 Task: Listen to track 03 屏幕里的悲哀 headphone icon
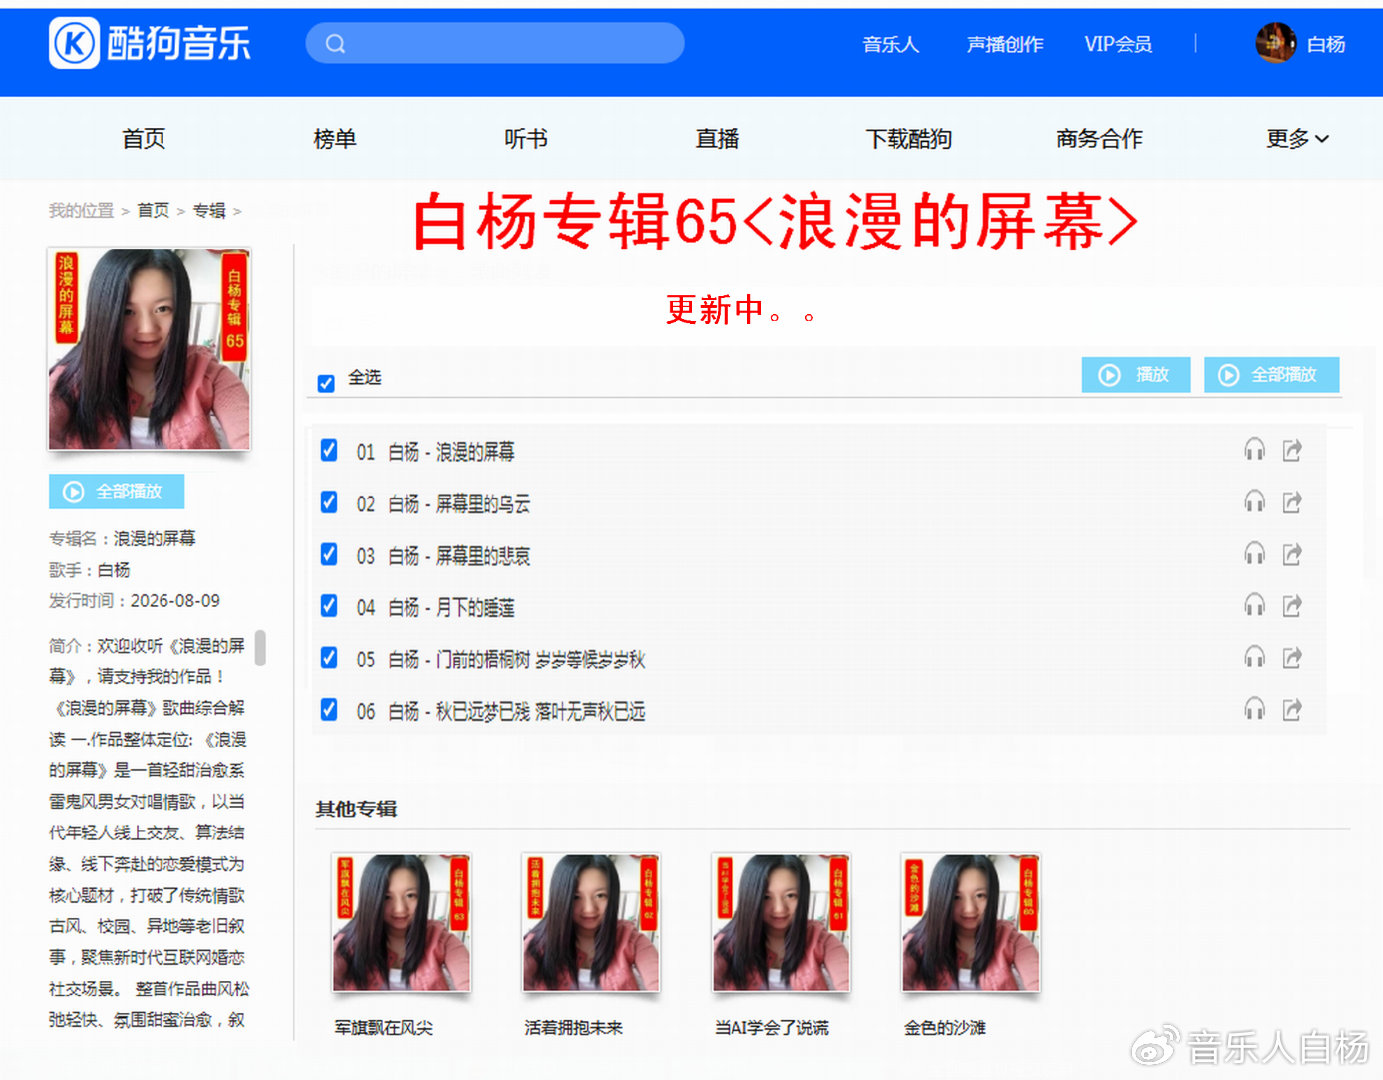click(x=1254, y=554)
